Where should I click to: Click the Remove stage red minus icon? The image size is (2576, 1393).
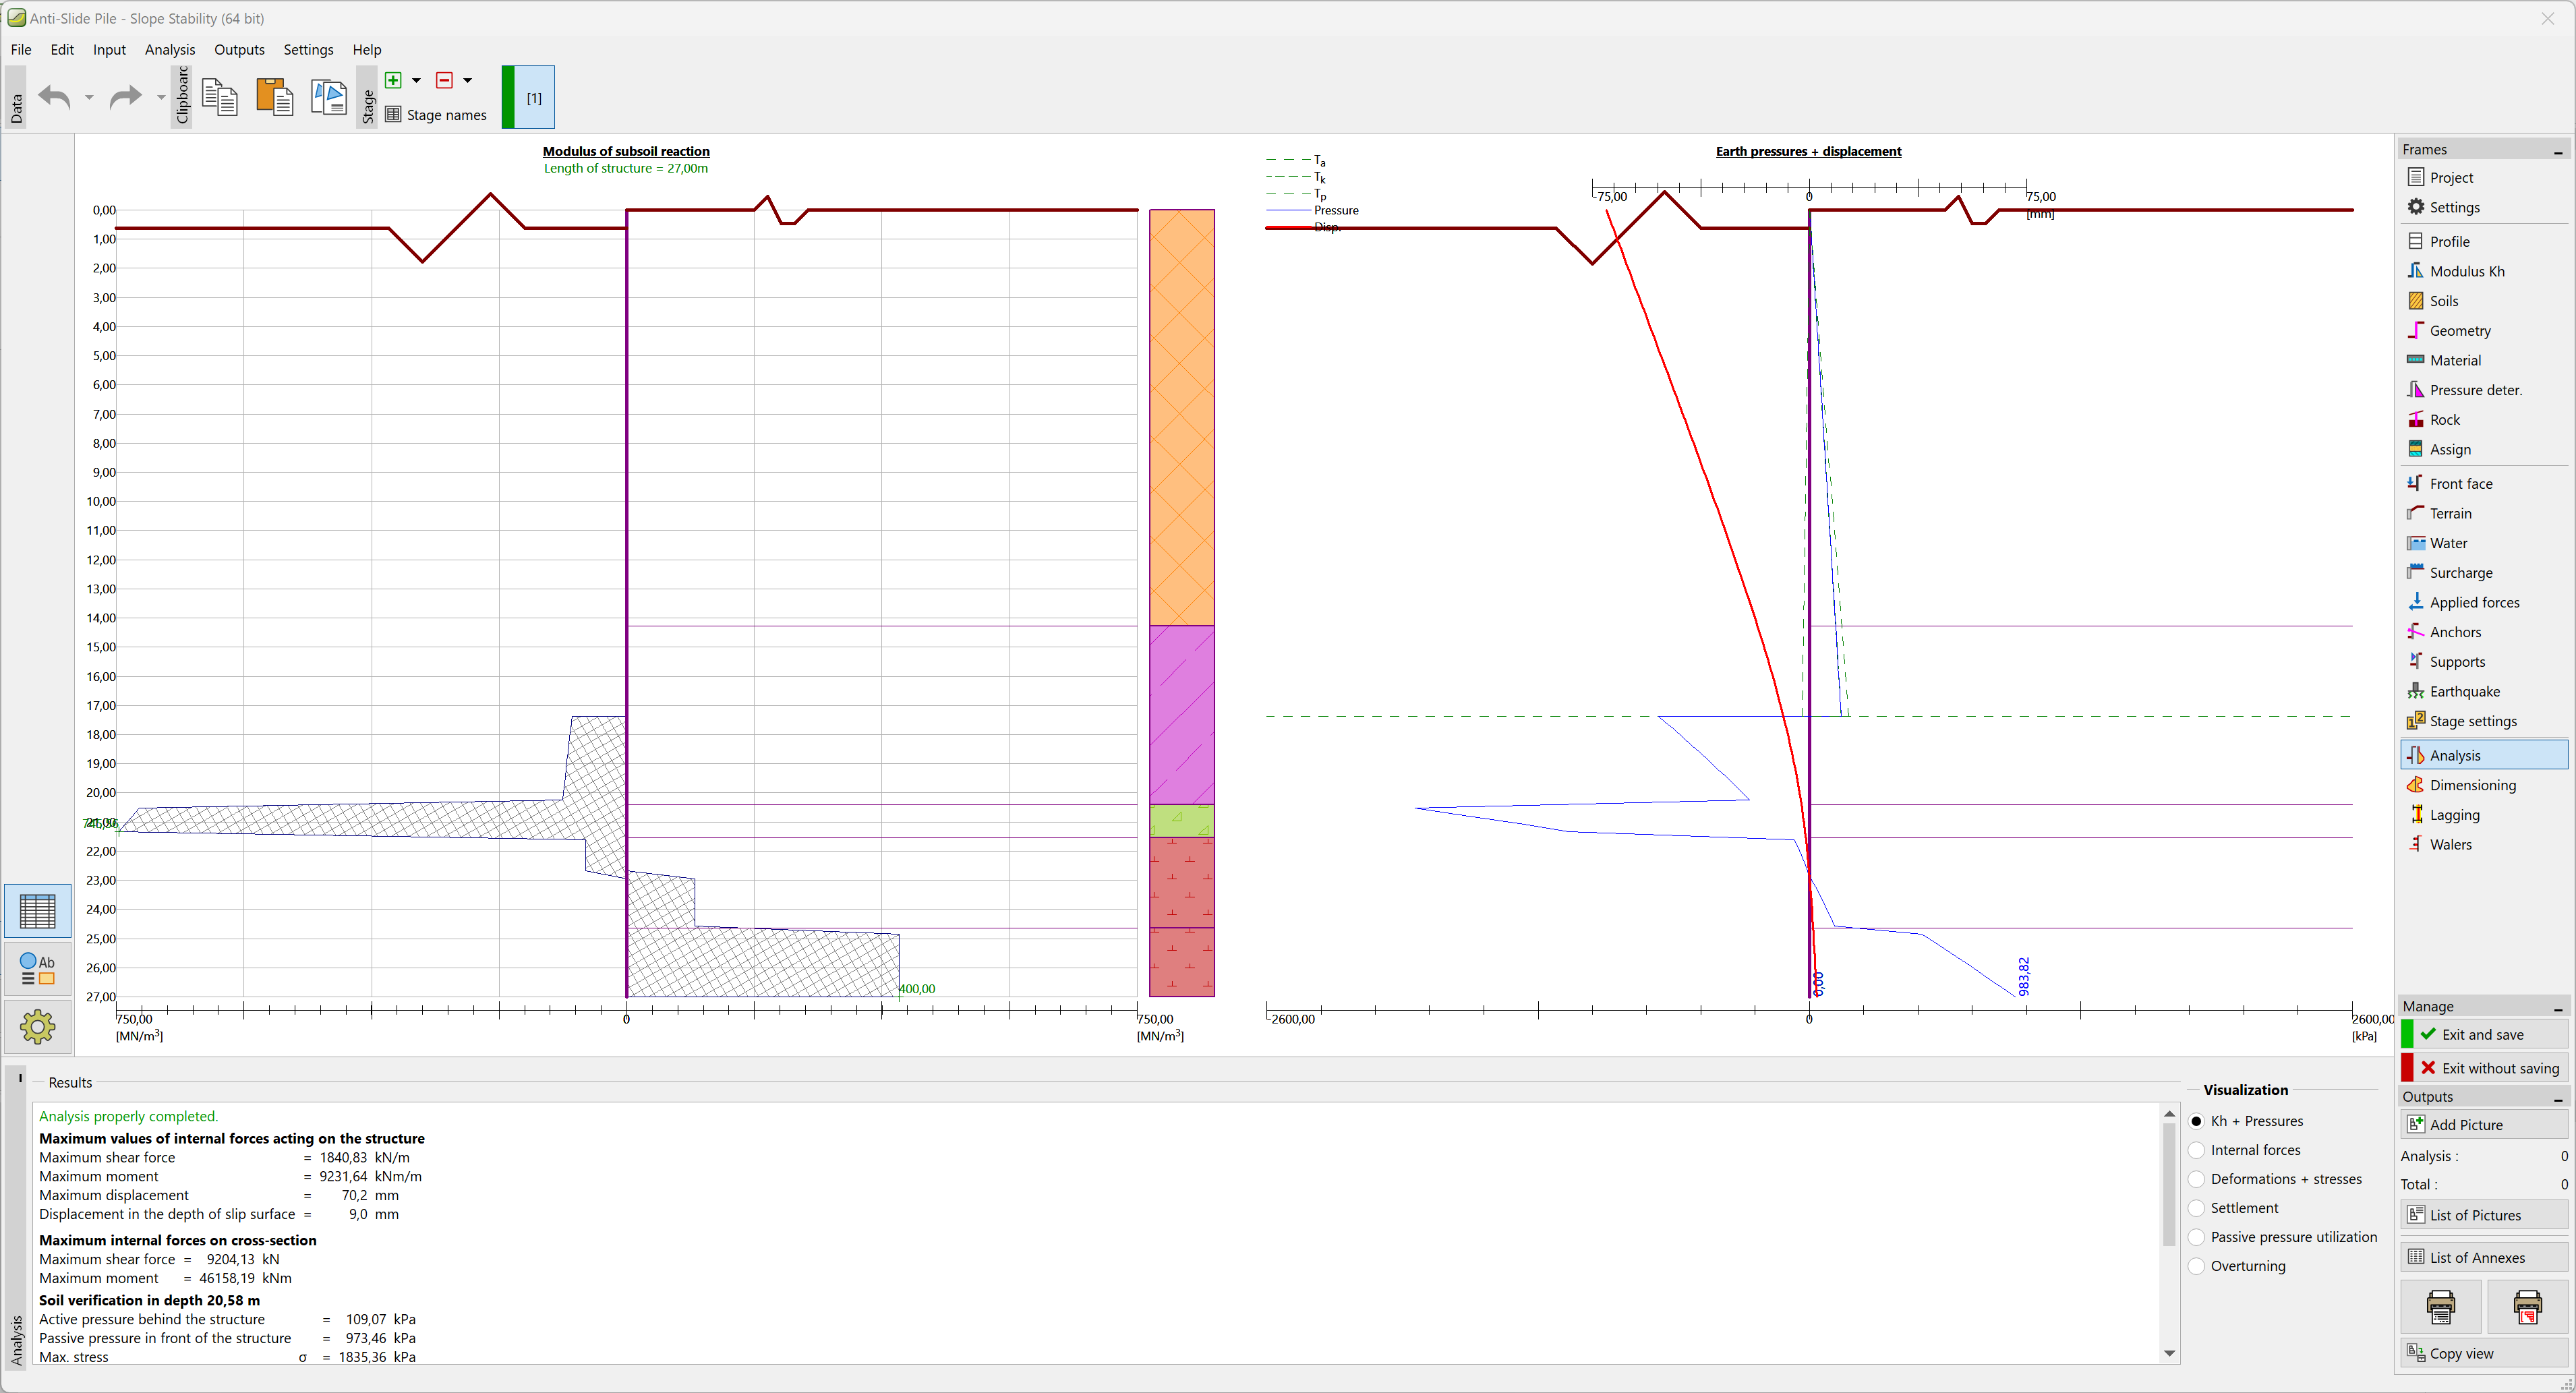445,80
